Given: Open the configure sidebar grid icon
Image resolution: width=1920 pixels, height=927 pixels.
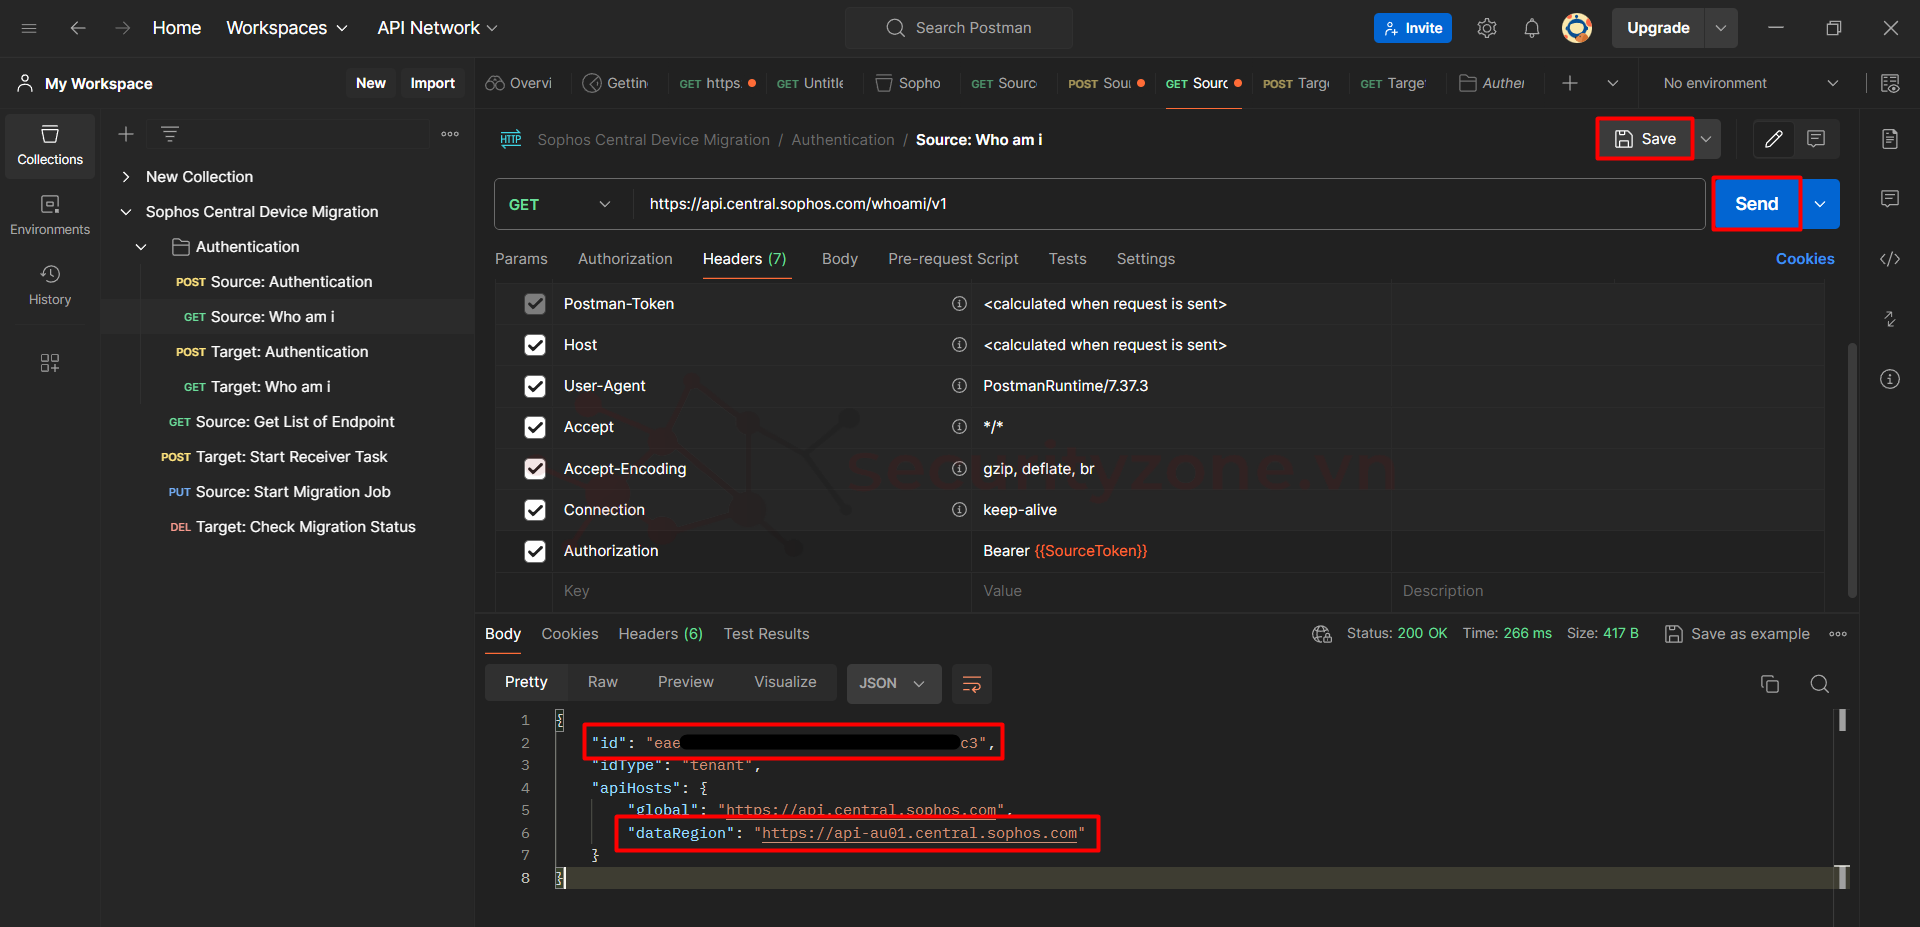Looking at the screenshot, I should [50, 363].
